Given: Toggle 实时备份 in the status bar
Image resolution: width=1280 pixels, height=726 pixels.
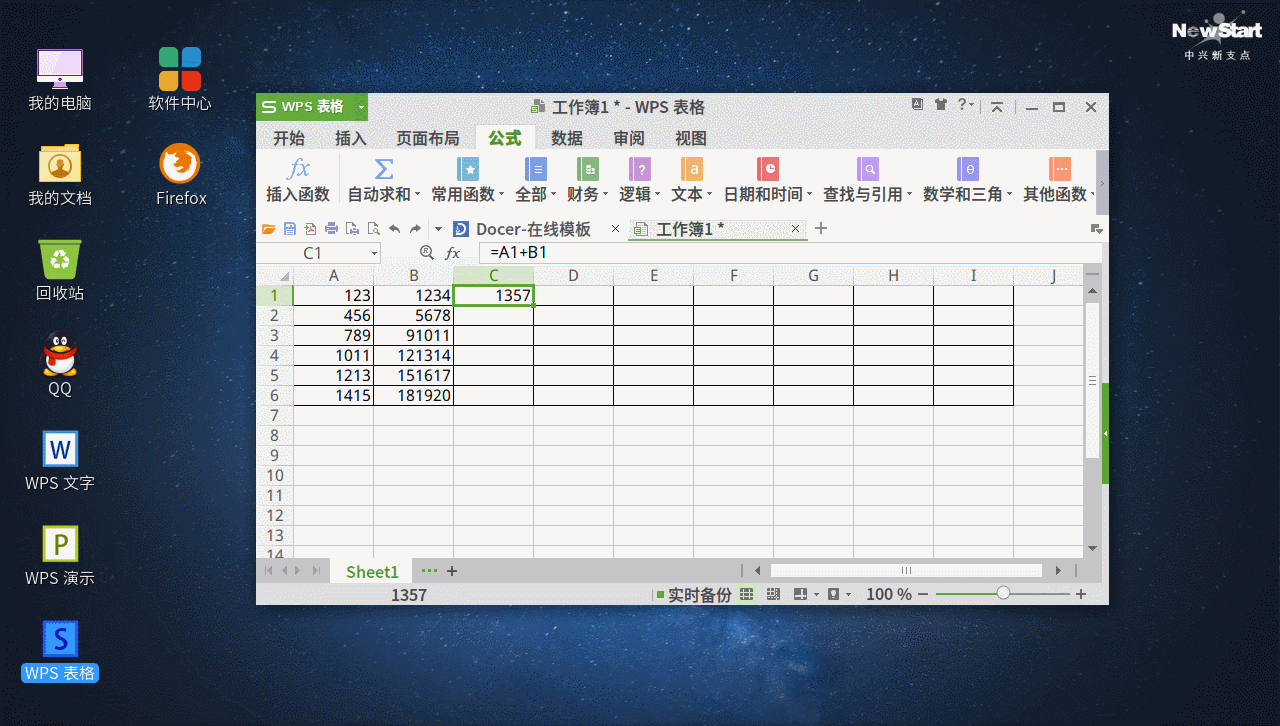Looking at the screenshot, I should (694, 595).
